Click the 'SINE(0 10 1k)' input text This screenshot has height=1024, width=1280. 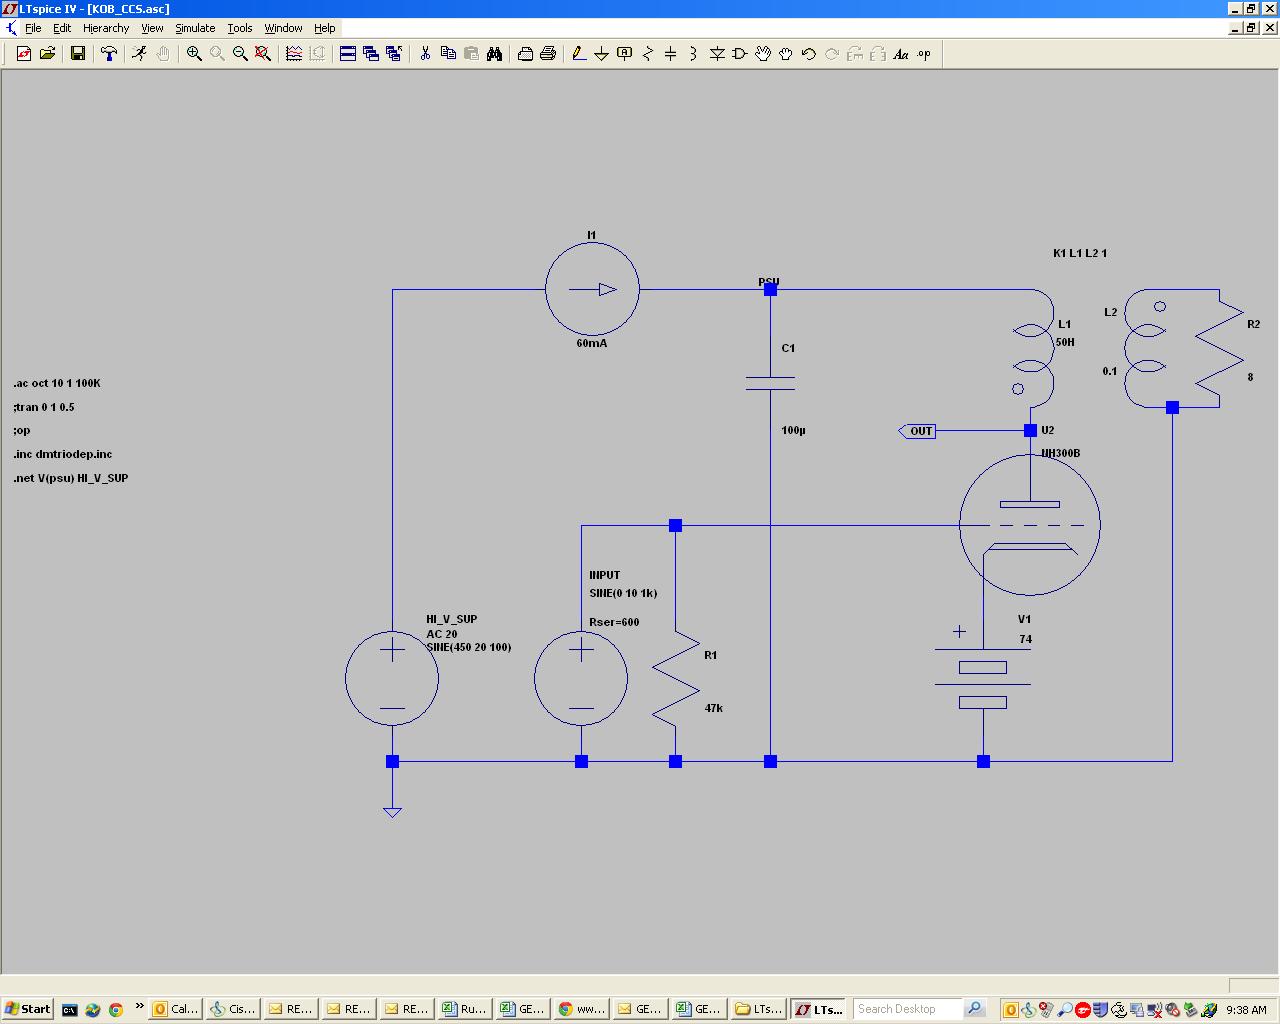(x=623, y=593)
